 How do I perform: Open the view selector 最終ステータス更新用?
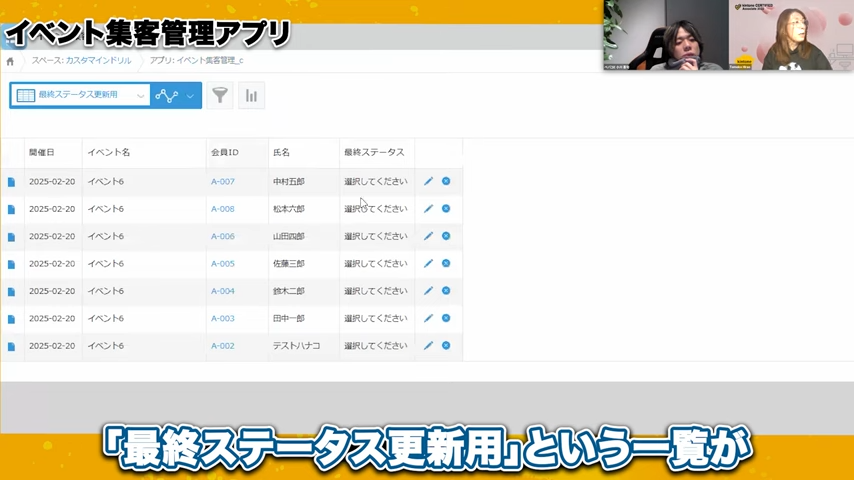[x=80, y=95]
